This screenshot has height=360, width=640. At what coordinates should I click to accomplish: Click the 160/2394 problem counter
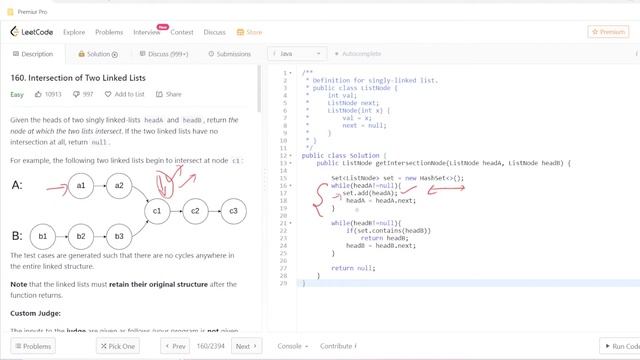pyautogui.click(x=211, y=346)
